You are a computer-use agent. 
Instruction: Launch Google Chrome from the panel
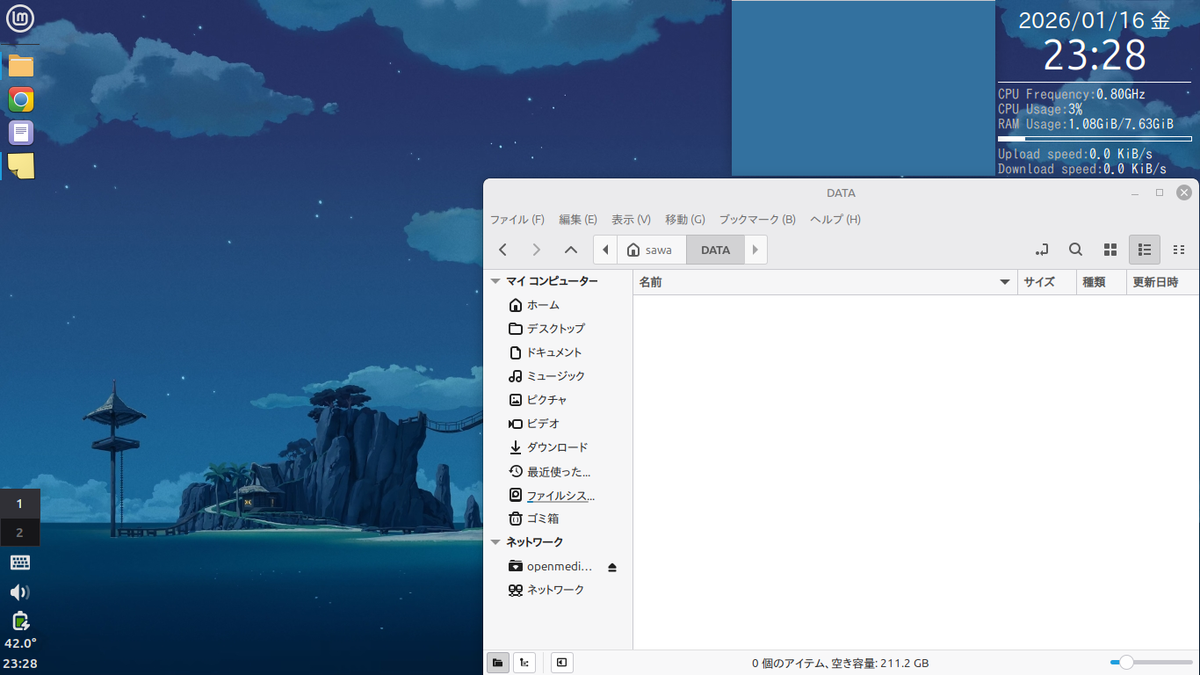coord(20,100)
